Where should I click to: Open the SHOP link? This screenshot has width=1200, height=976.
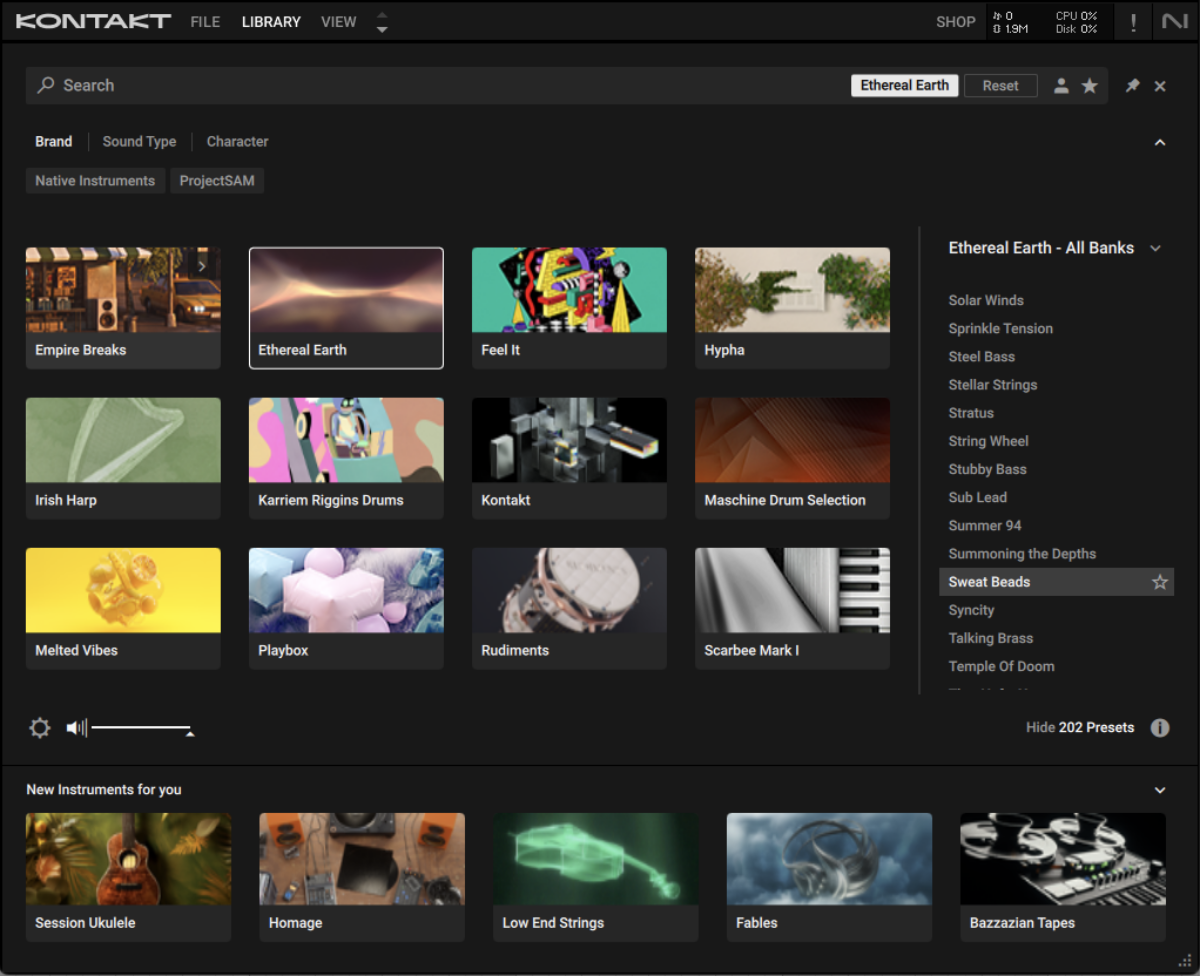[x=956, y=22]
